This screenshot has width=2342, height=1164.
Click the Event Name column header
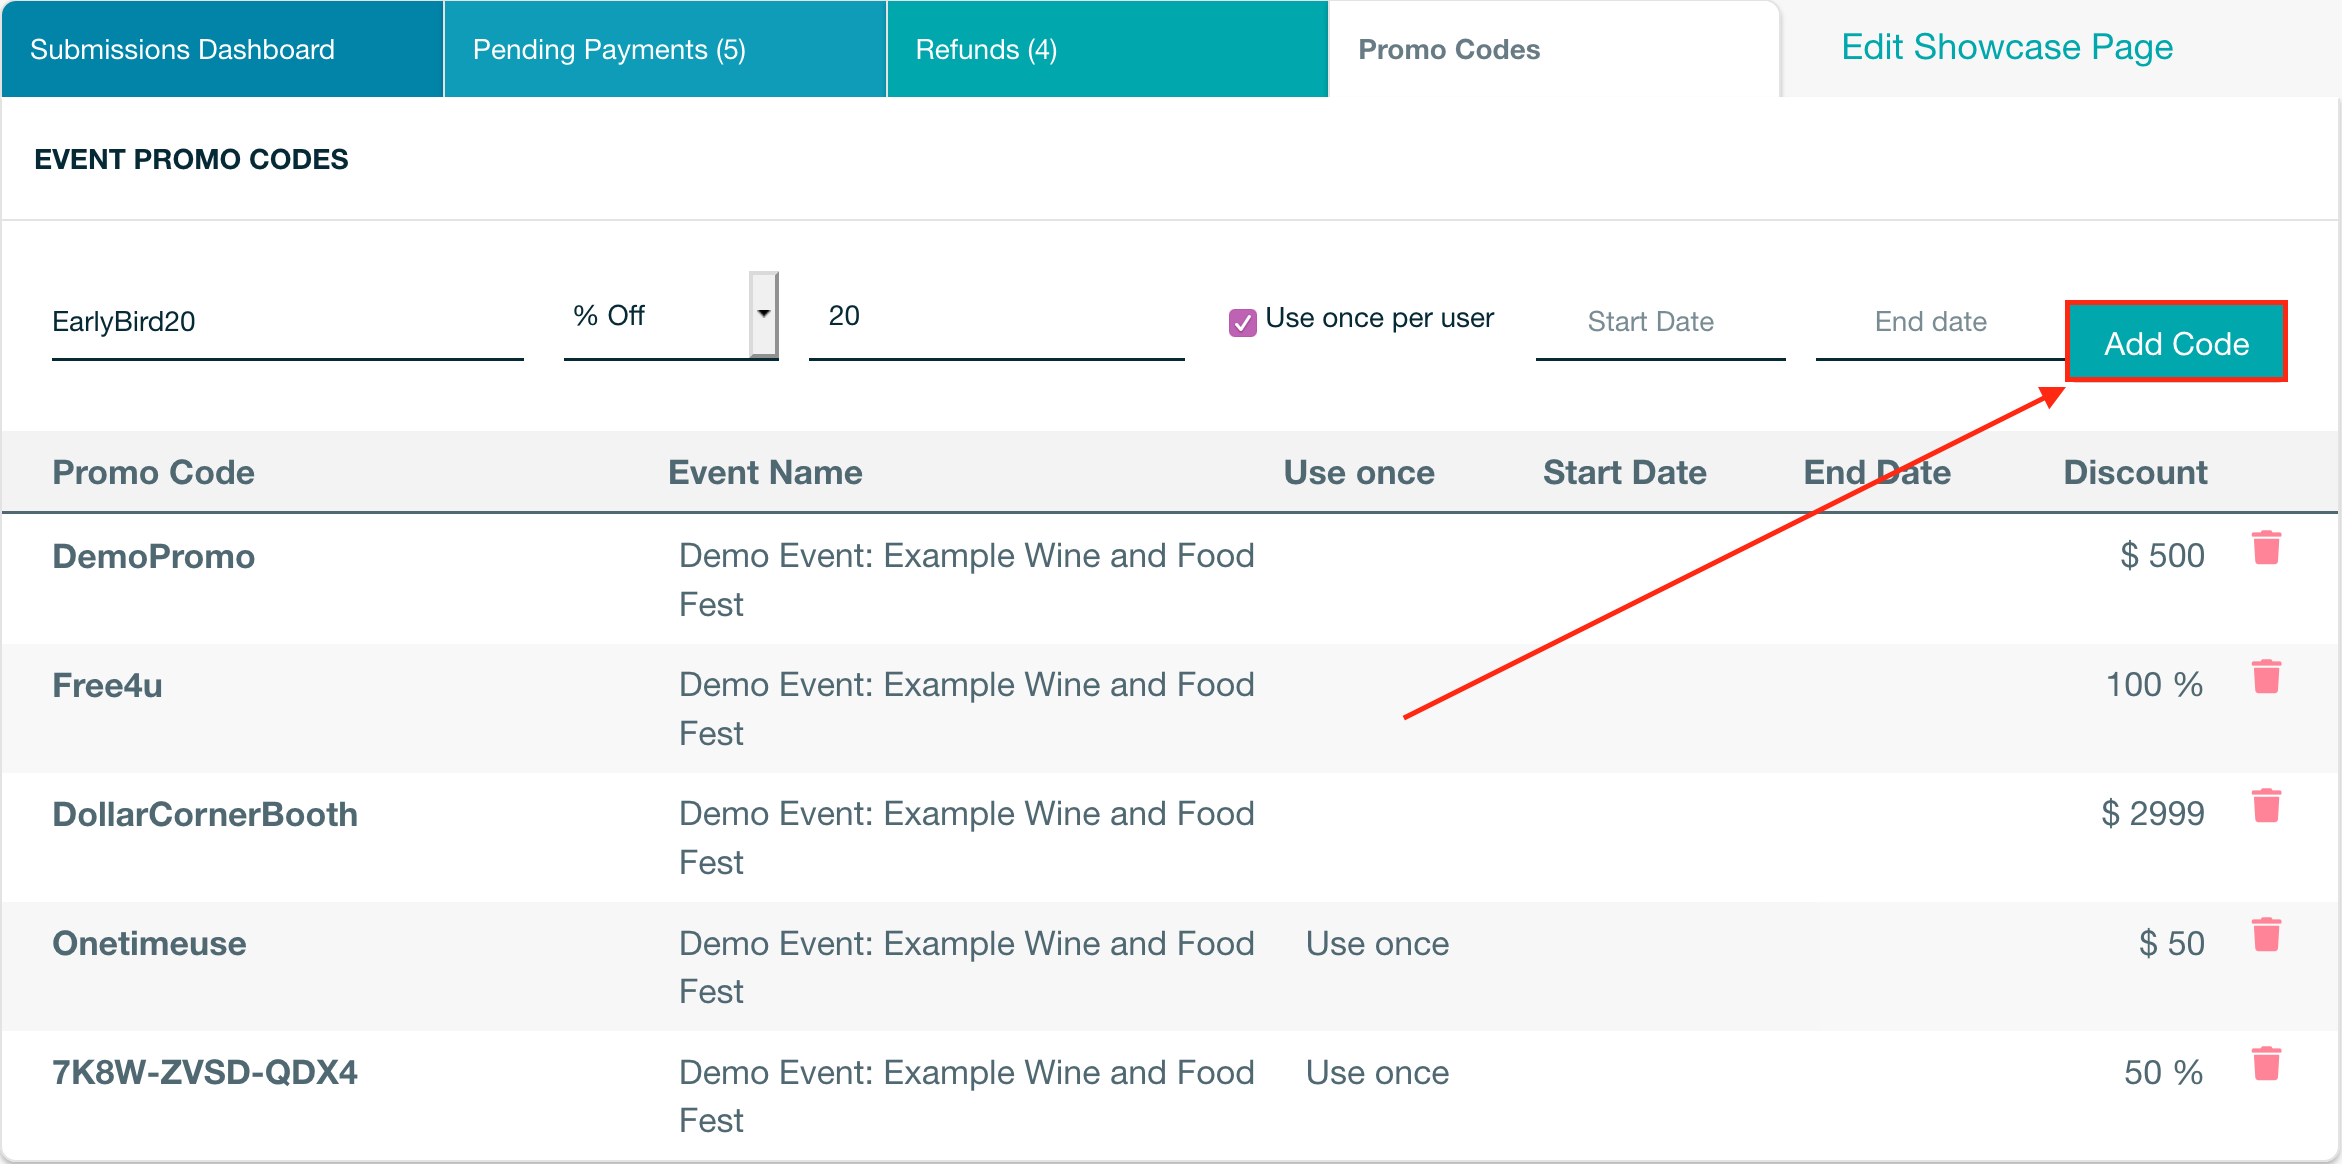(x=765, y=472)
